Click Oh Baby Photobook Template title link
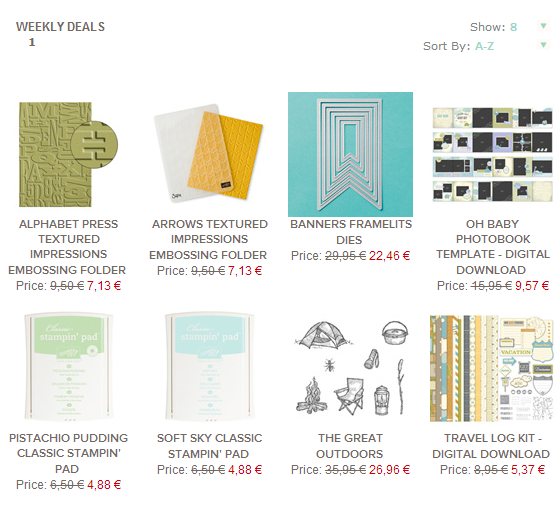The width and height of the screenshot is (560, 507). [492, 247]
